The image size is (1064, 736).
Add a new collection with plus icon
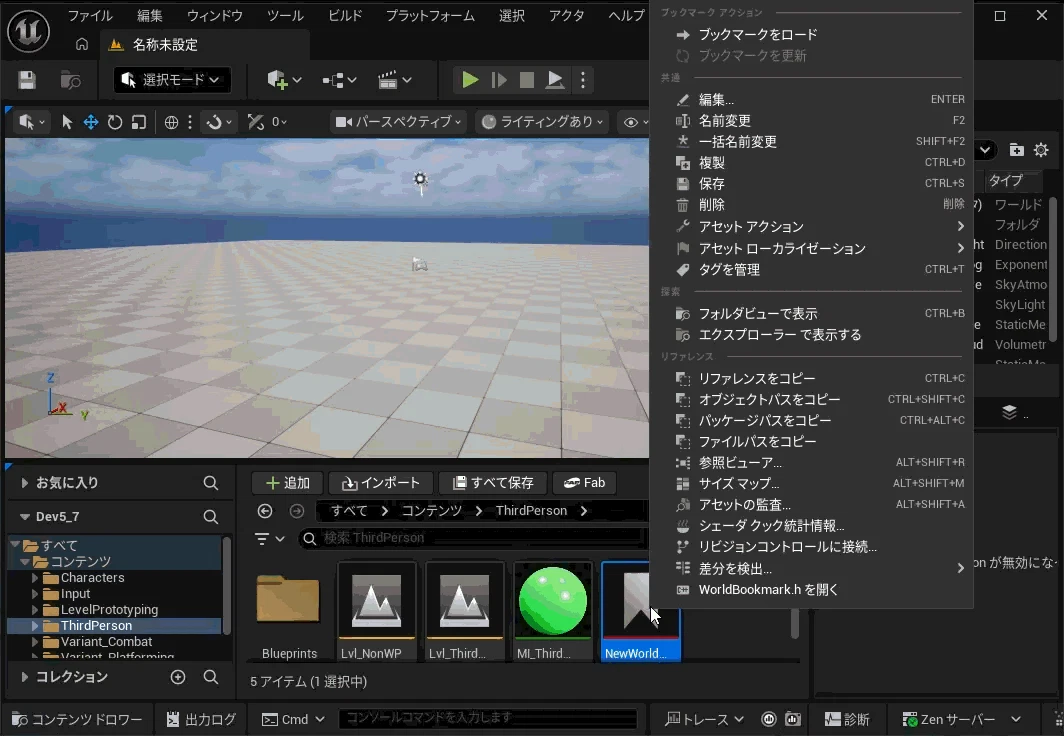tap(178, 677)
